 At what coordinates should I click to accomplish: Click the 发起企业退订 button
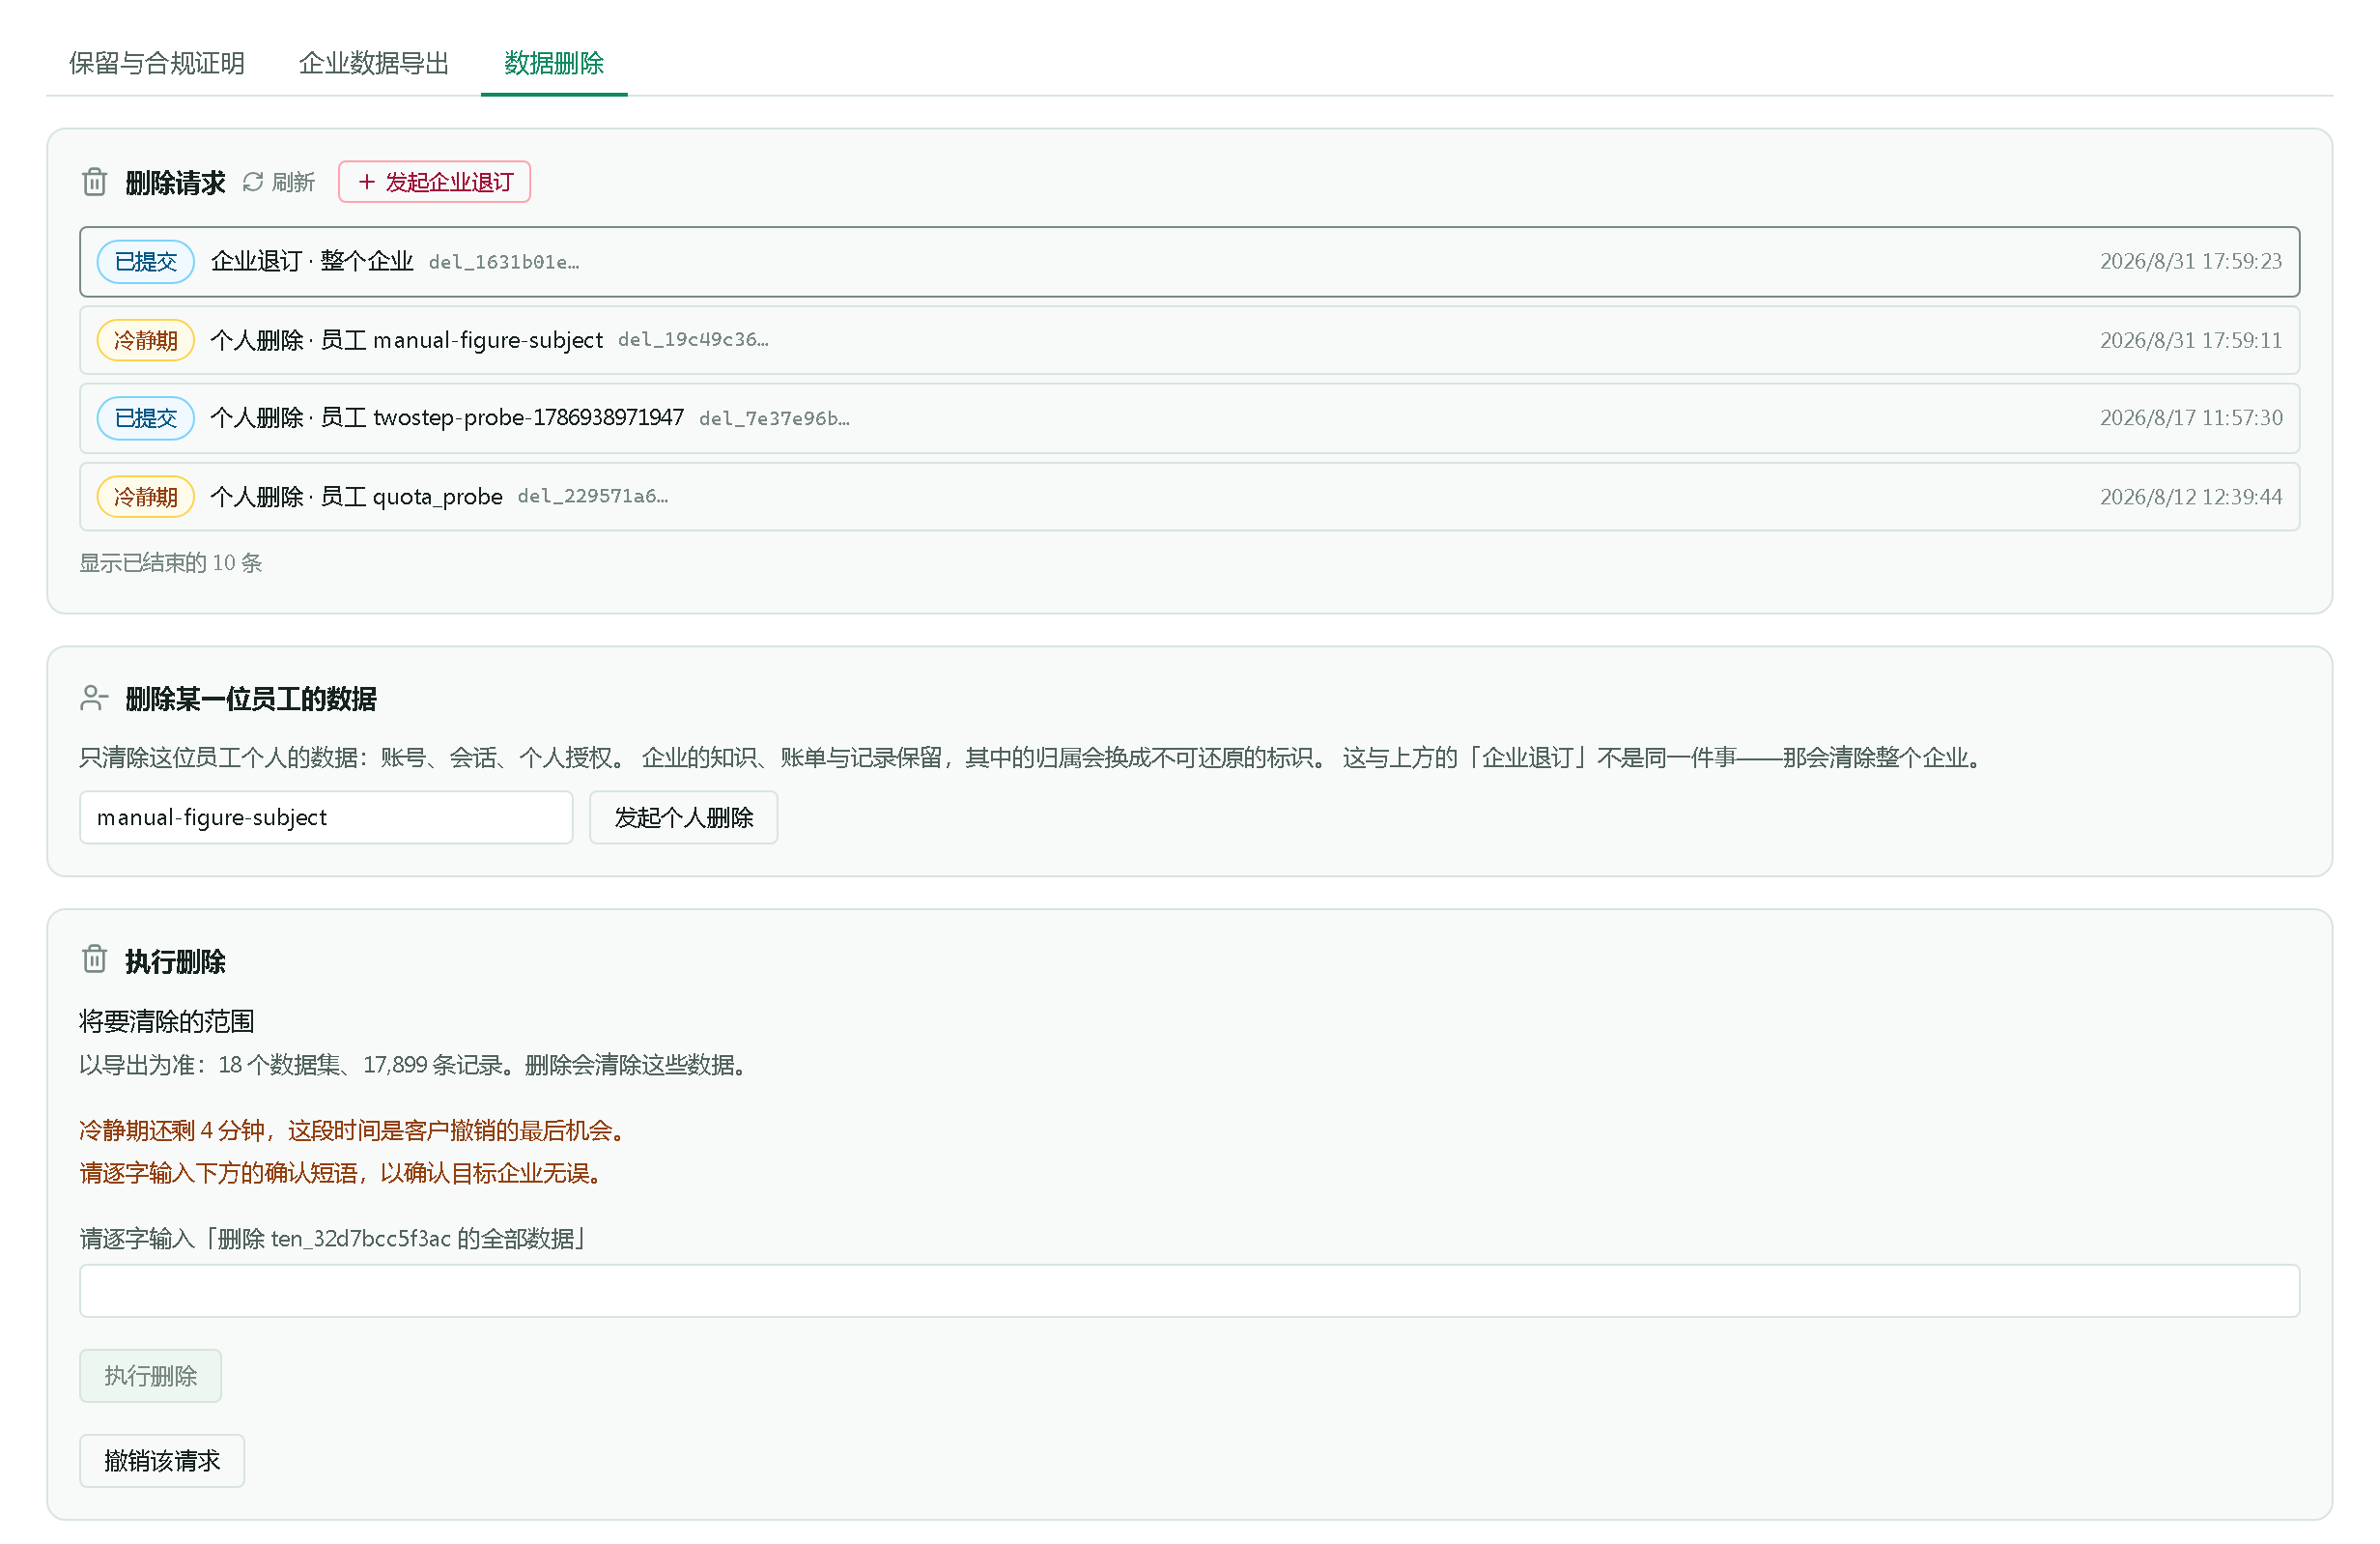434,182
